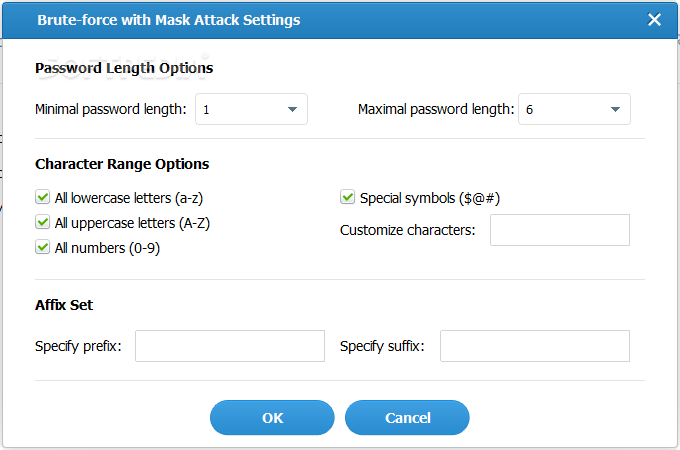Dismiss the dialog with the Cancel button
Image resolution: width=680 pixels, height=450 pixels.
(x=407, y=417)
